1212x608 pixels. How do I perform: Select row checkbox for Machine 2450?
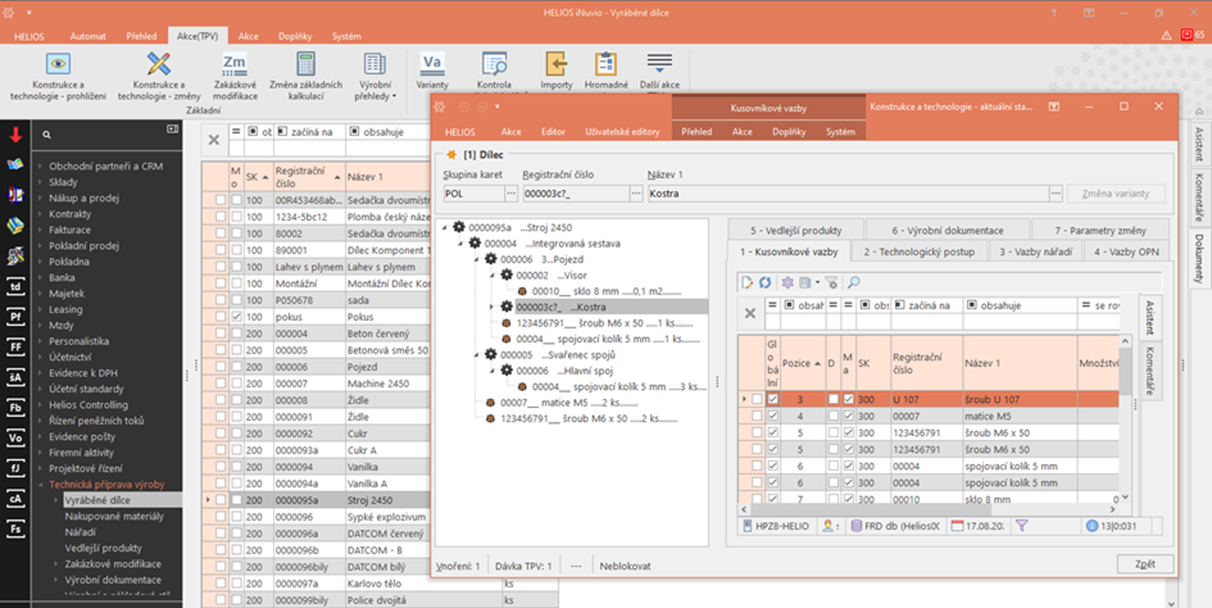coord(220,383)
